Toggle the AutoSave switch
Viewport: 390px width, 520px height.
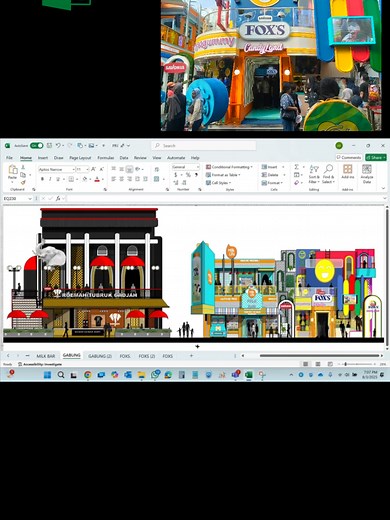tap(36, 146)
